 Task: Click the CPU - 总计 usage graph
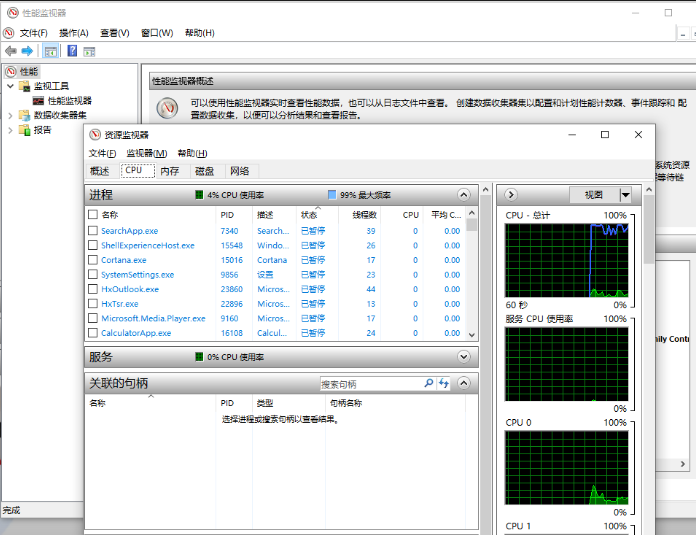click(x=566, y=260)
